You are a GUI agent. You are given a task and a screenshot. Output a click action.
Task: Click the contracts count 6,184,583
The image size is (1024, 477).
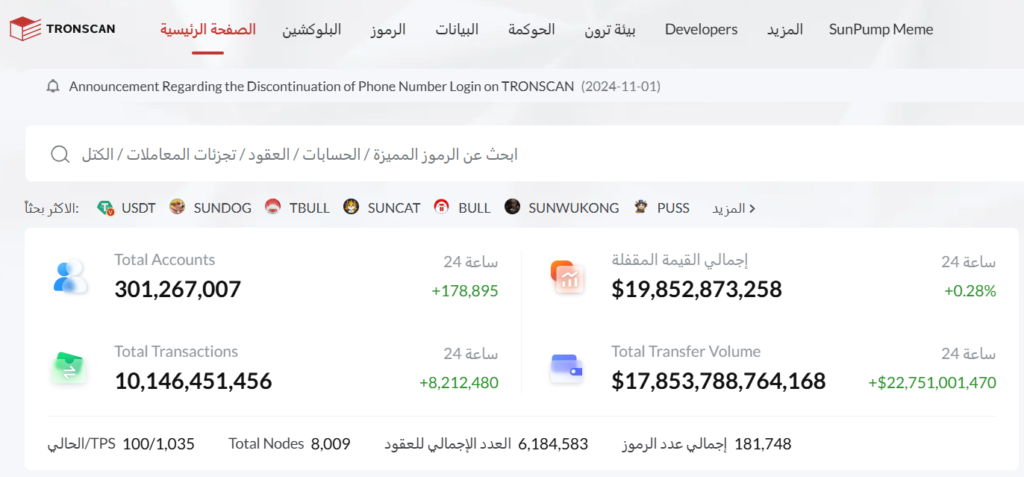point(553,444)
